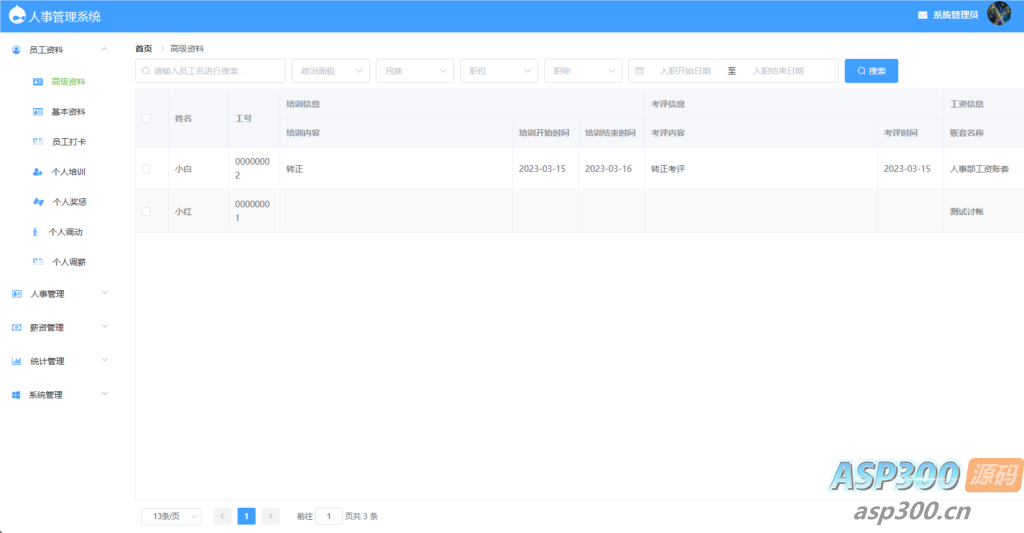Click the mail envelope icon in header
The width and height of the screenshot is (1024, 533).
(x=922, y=15)
